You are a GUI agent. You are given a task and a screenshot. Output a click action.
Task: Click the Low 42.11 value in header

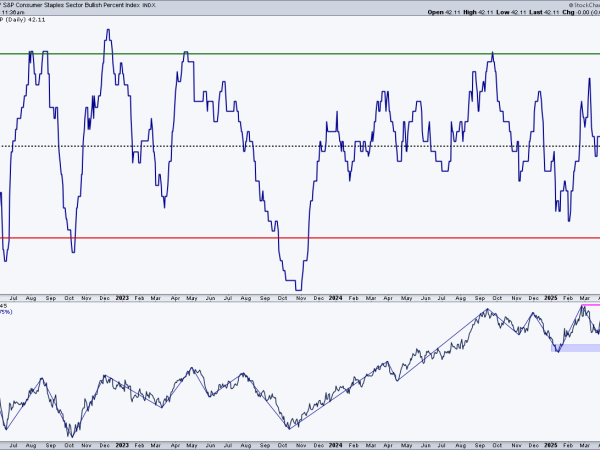click(511, 12)
